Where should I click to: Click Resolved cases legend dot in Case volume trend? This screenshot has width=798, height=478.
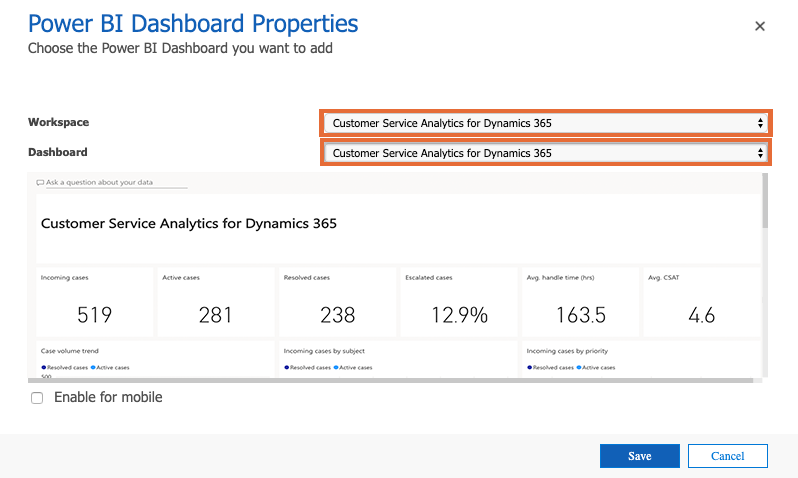pos(44,367)
